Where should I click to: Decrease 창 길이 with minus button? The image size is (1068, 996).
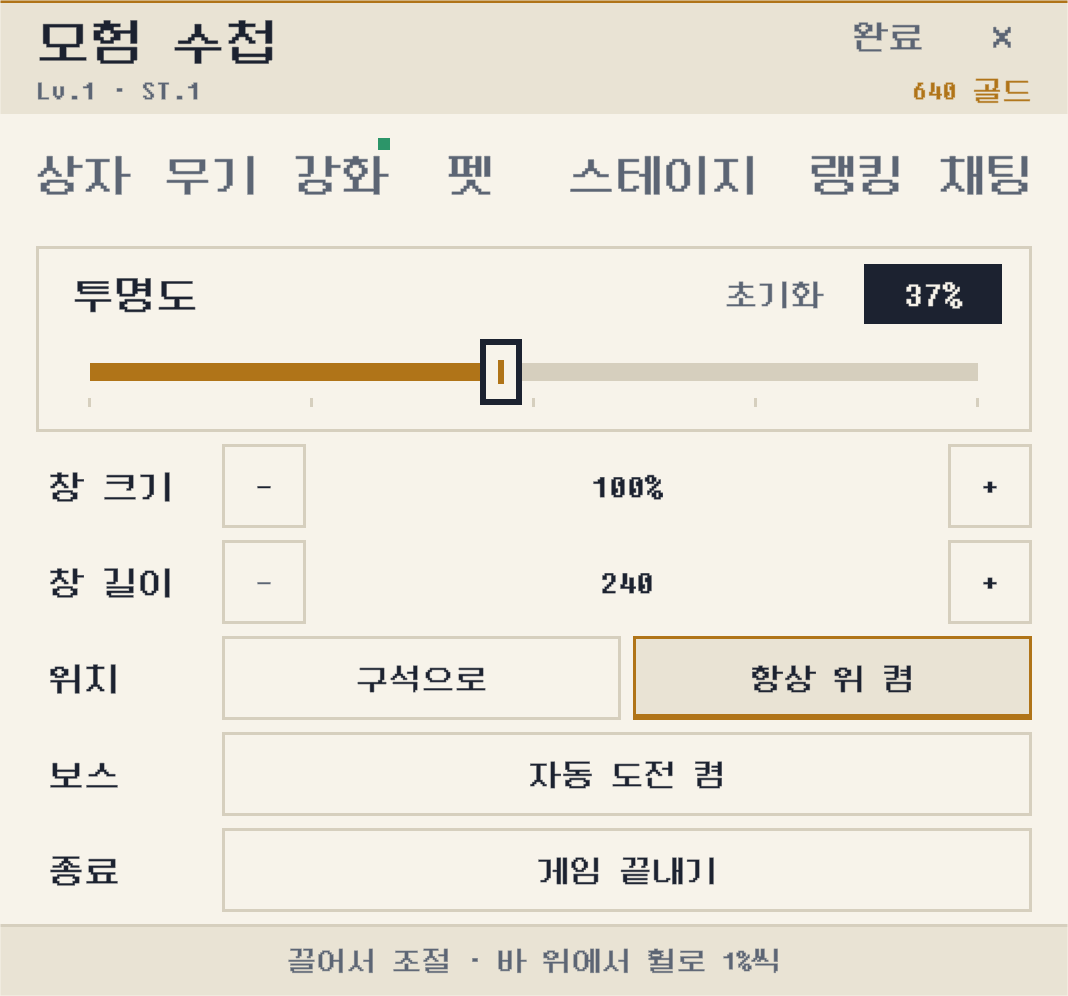pos(264,582)
